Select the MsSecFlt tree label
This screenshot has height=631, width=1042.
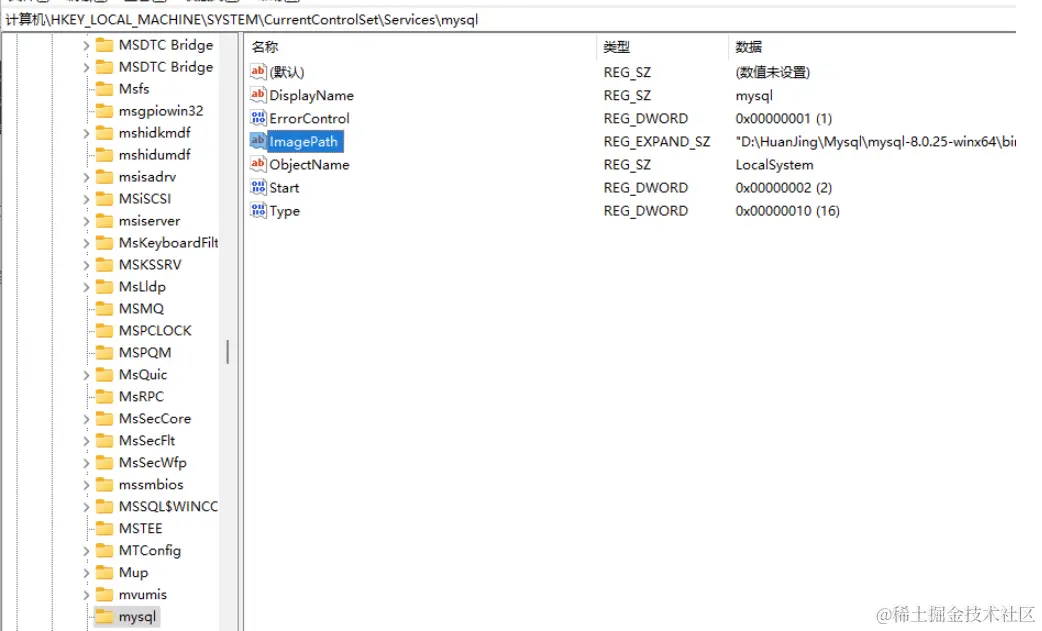tap(147, 440)
